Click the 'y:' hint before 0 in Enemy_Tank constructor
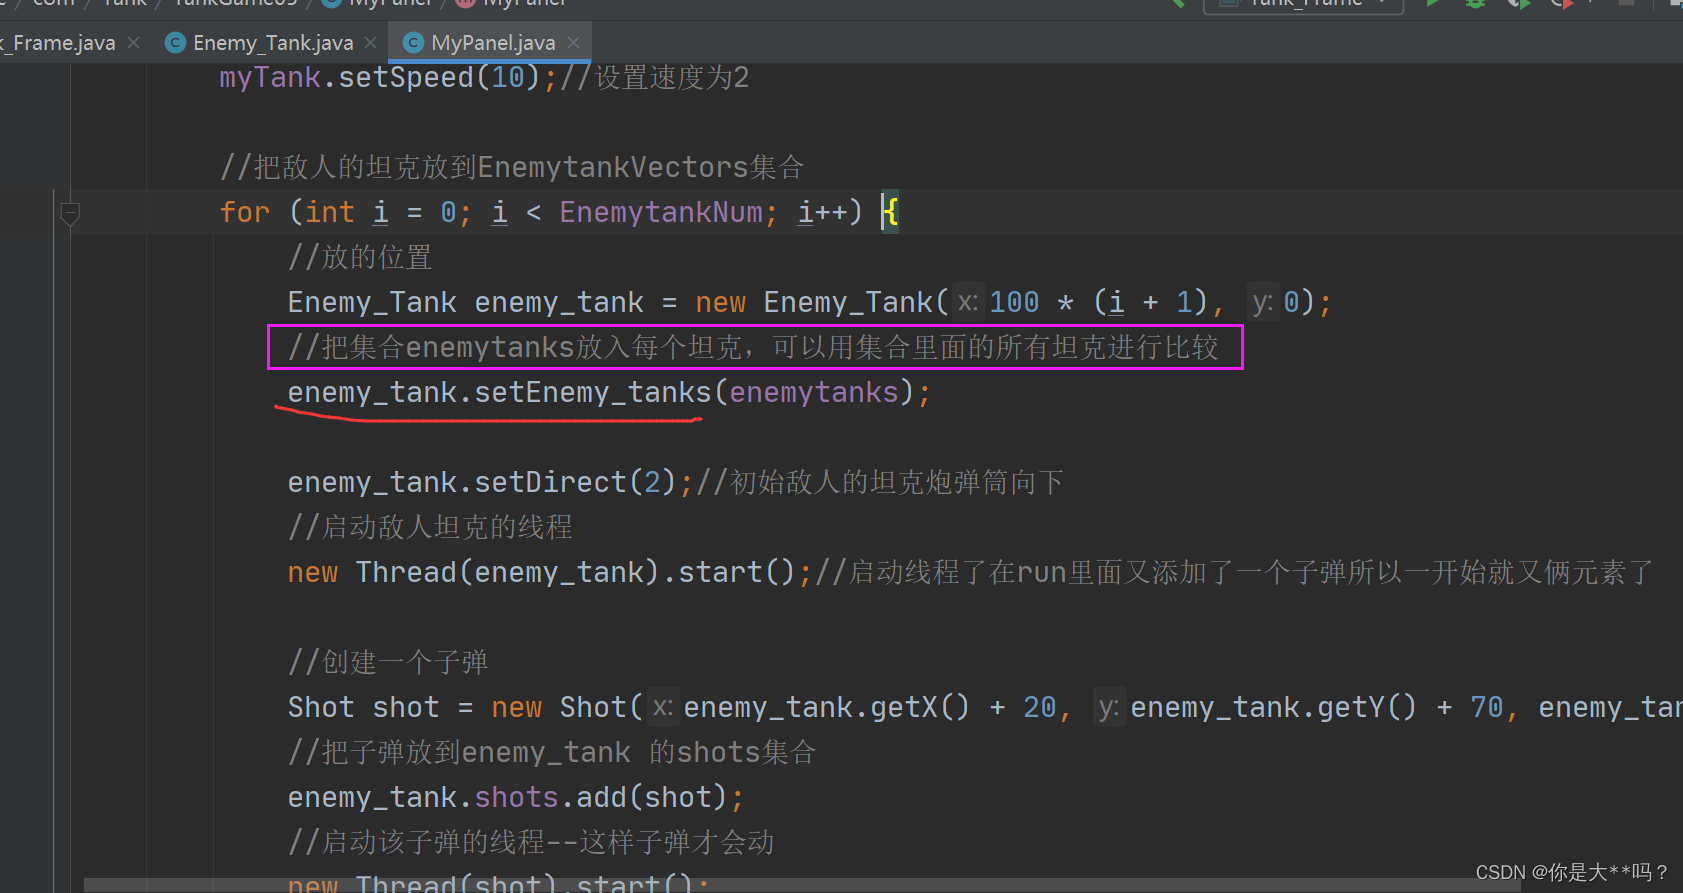This screenshot has height=893, width=1683. click(x=1263, y=302)
